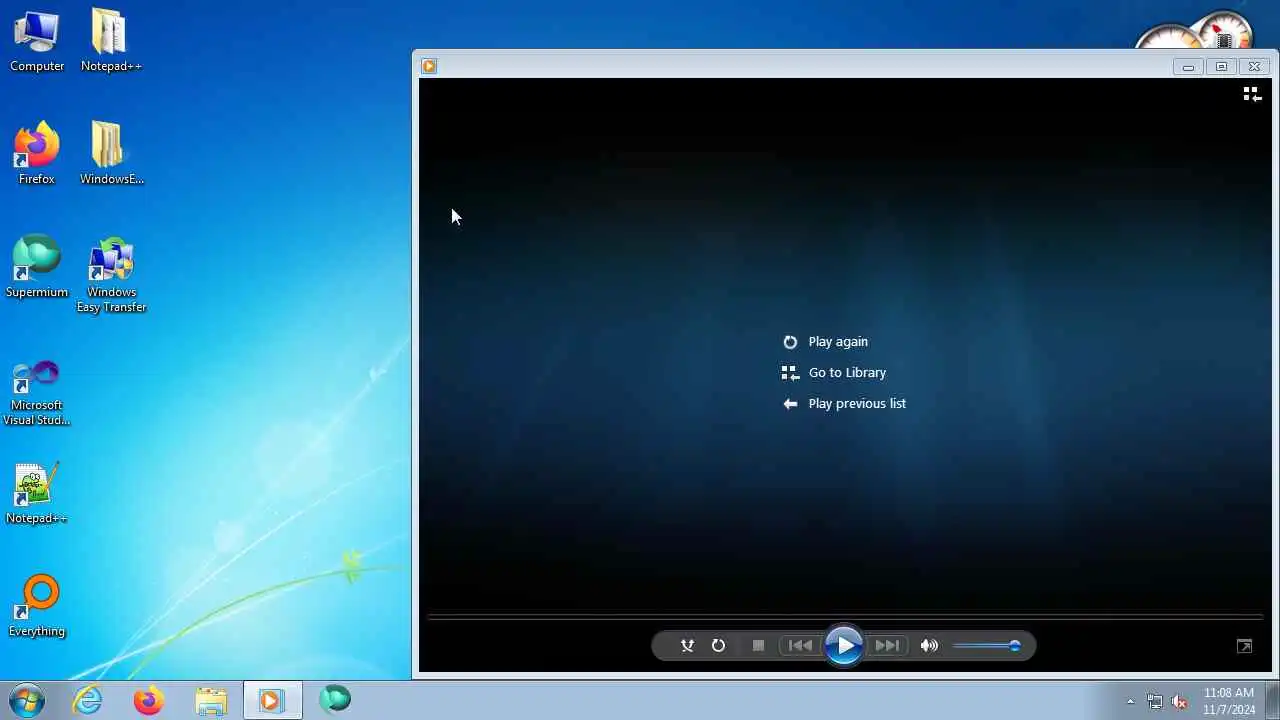This screenshot has height=720, width=1280.
Task: Open the clock showing 11:08 AM
Action: coord(1229,701)
